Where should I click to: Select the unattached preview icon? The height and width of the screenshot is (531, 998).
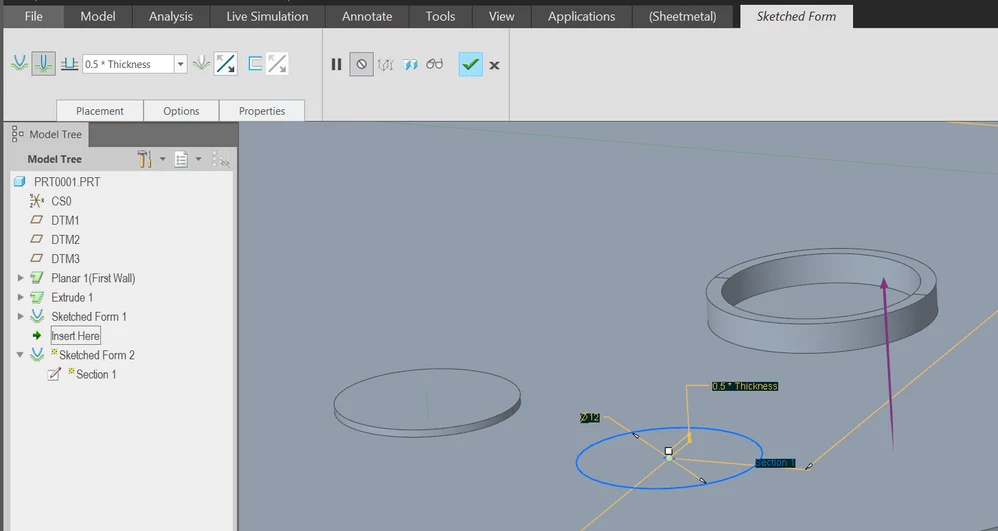point(385,64)
